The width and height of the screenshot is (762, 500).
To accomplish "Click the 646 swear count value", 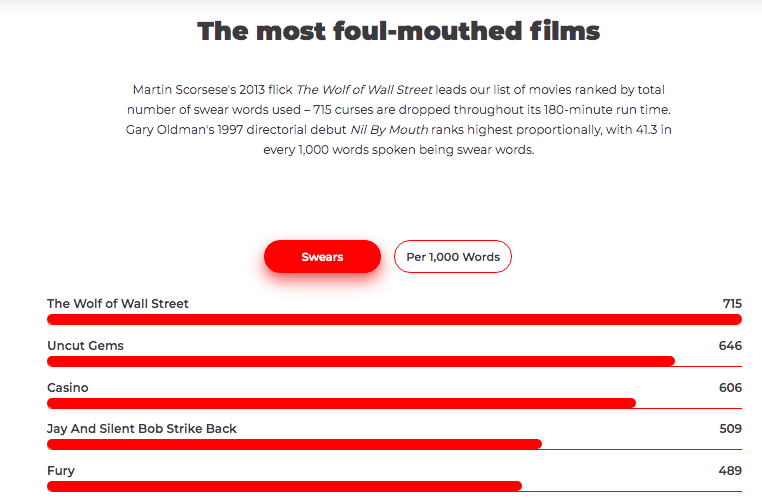I will 730,345.
